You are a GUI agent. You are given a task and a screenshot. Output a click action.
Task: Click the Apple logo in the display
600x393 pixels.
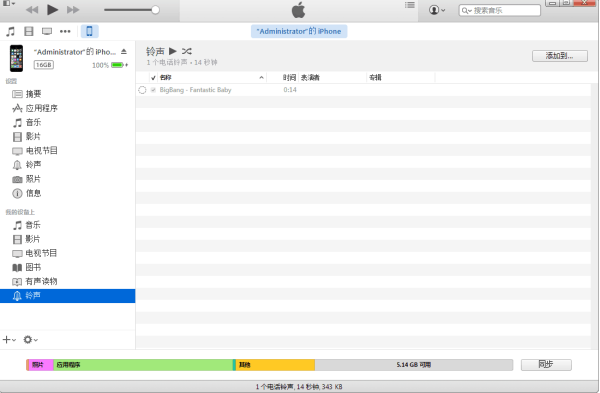[298, 10]
